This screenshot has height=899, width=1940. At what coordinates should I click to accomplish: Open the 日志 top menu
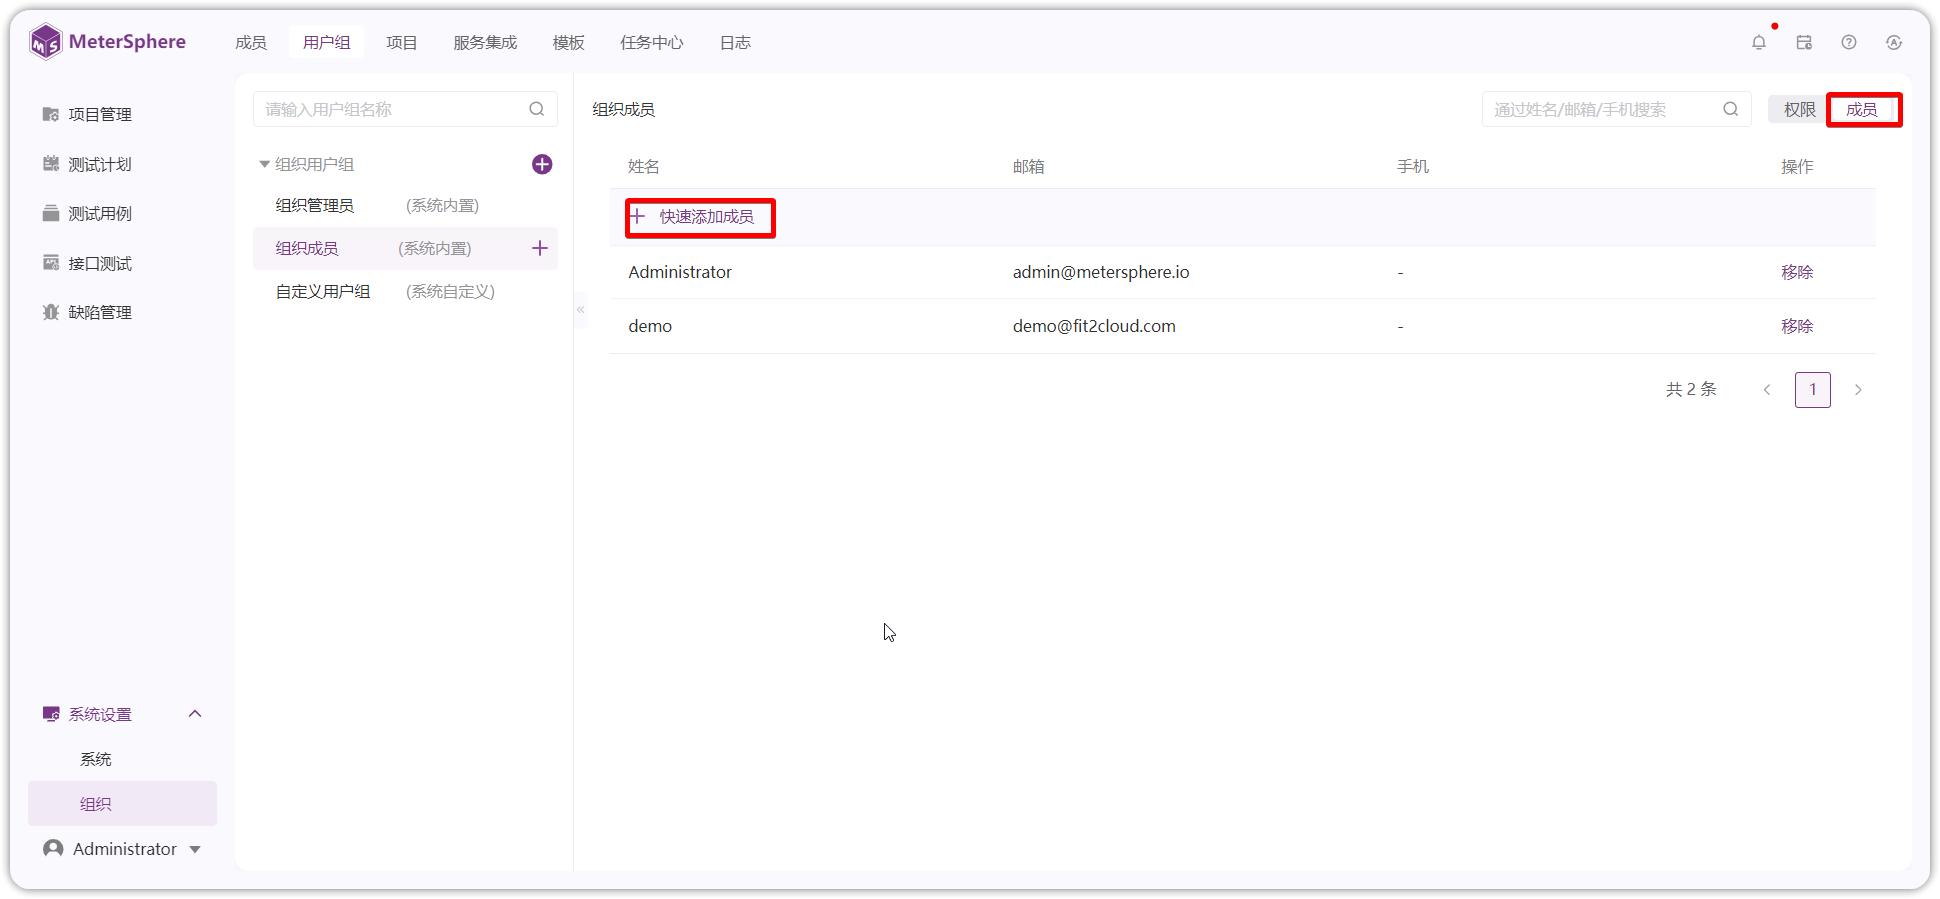point(735,42)
